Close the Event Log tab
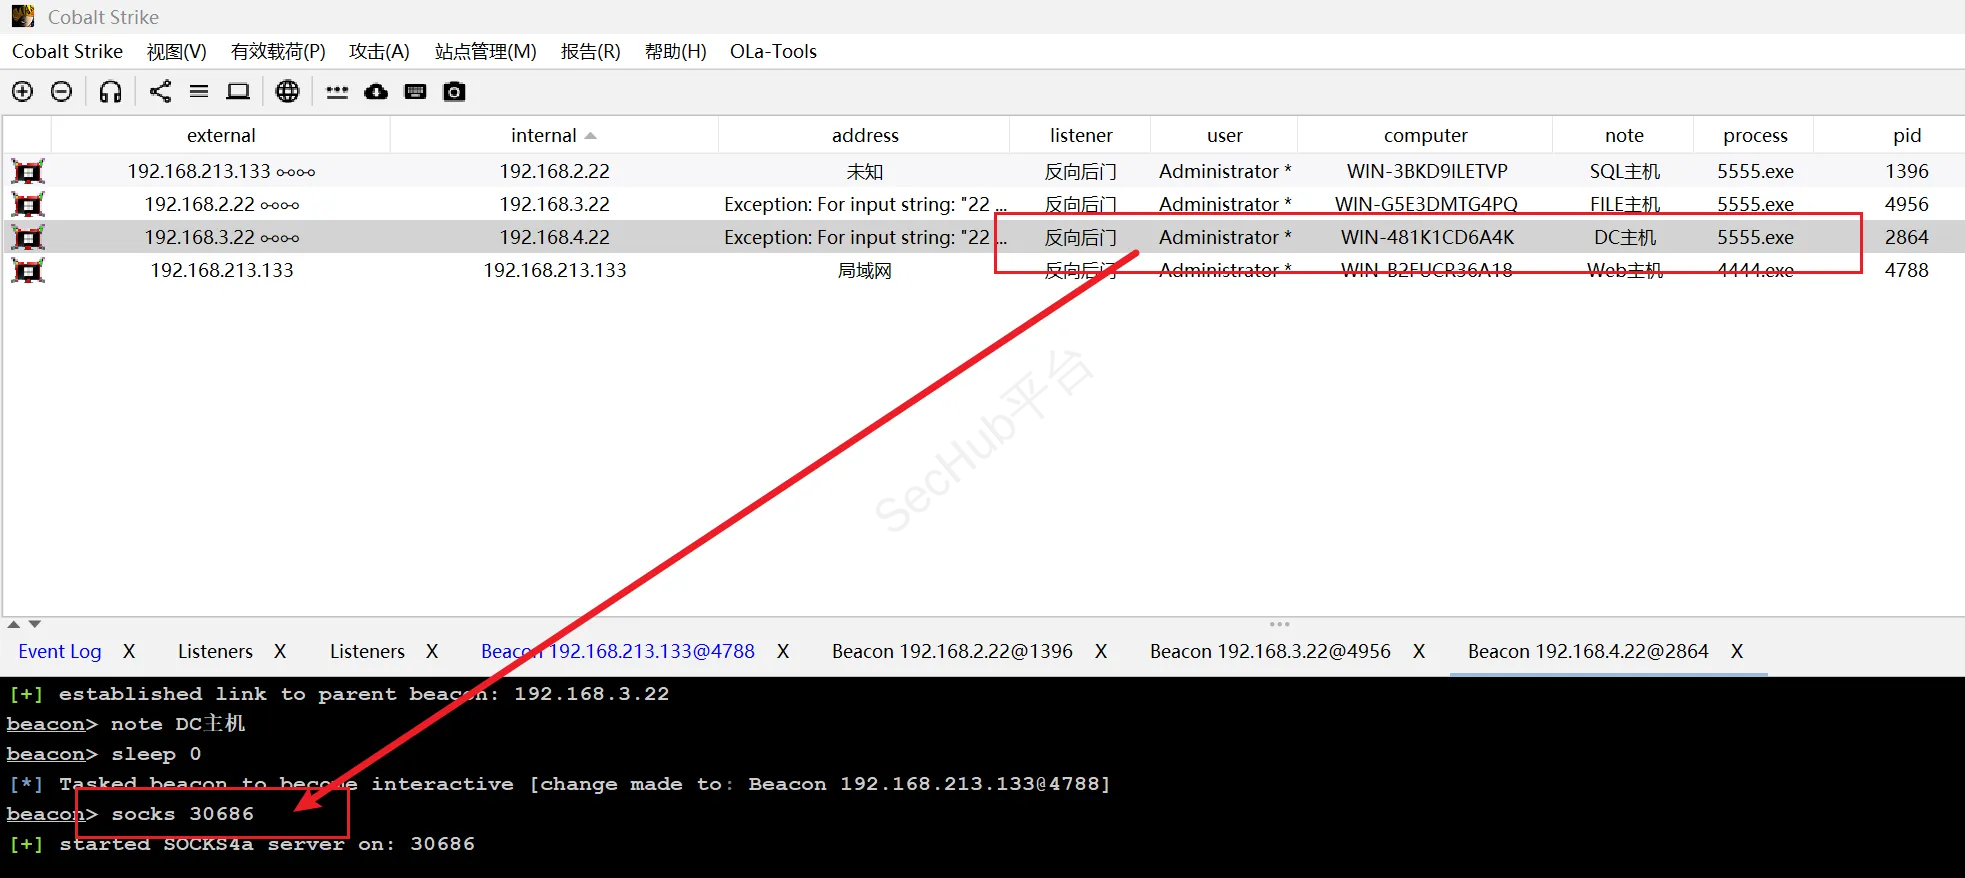This screenshot has width=1965, height=878. click(x=129, y=651)
